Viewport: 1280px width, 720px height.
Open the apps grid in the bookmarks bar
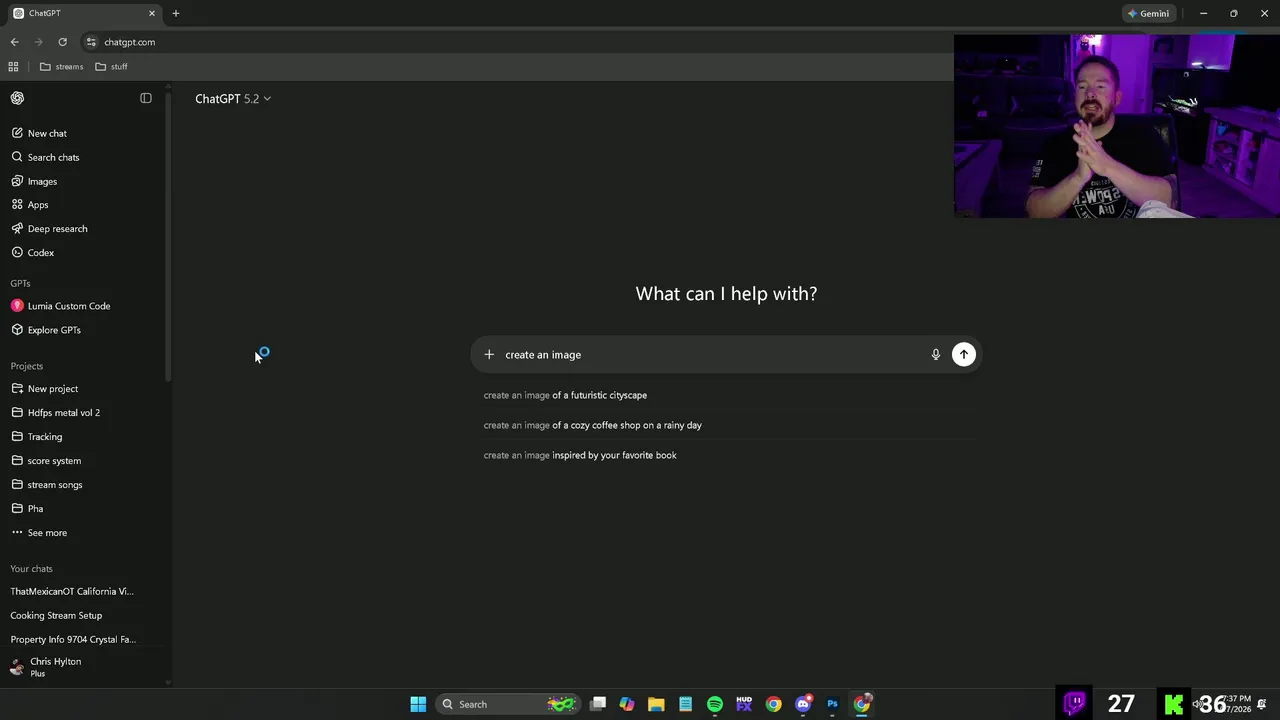(13, 67)
